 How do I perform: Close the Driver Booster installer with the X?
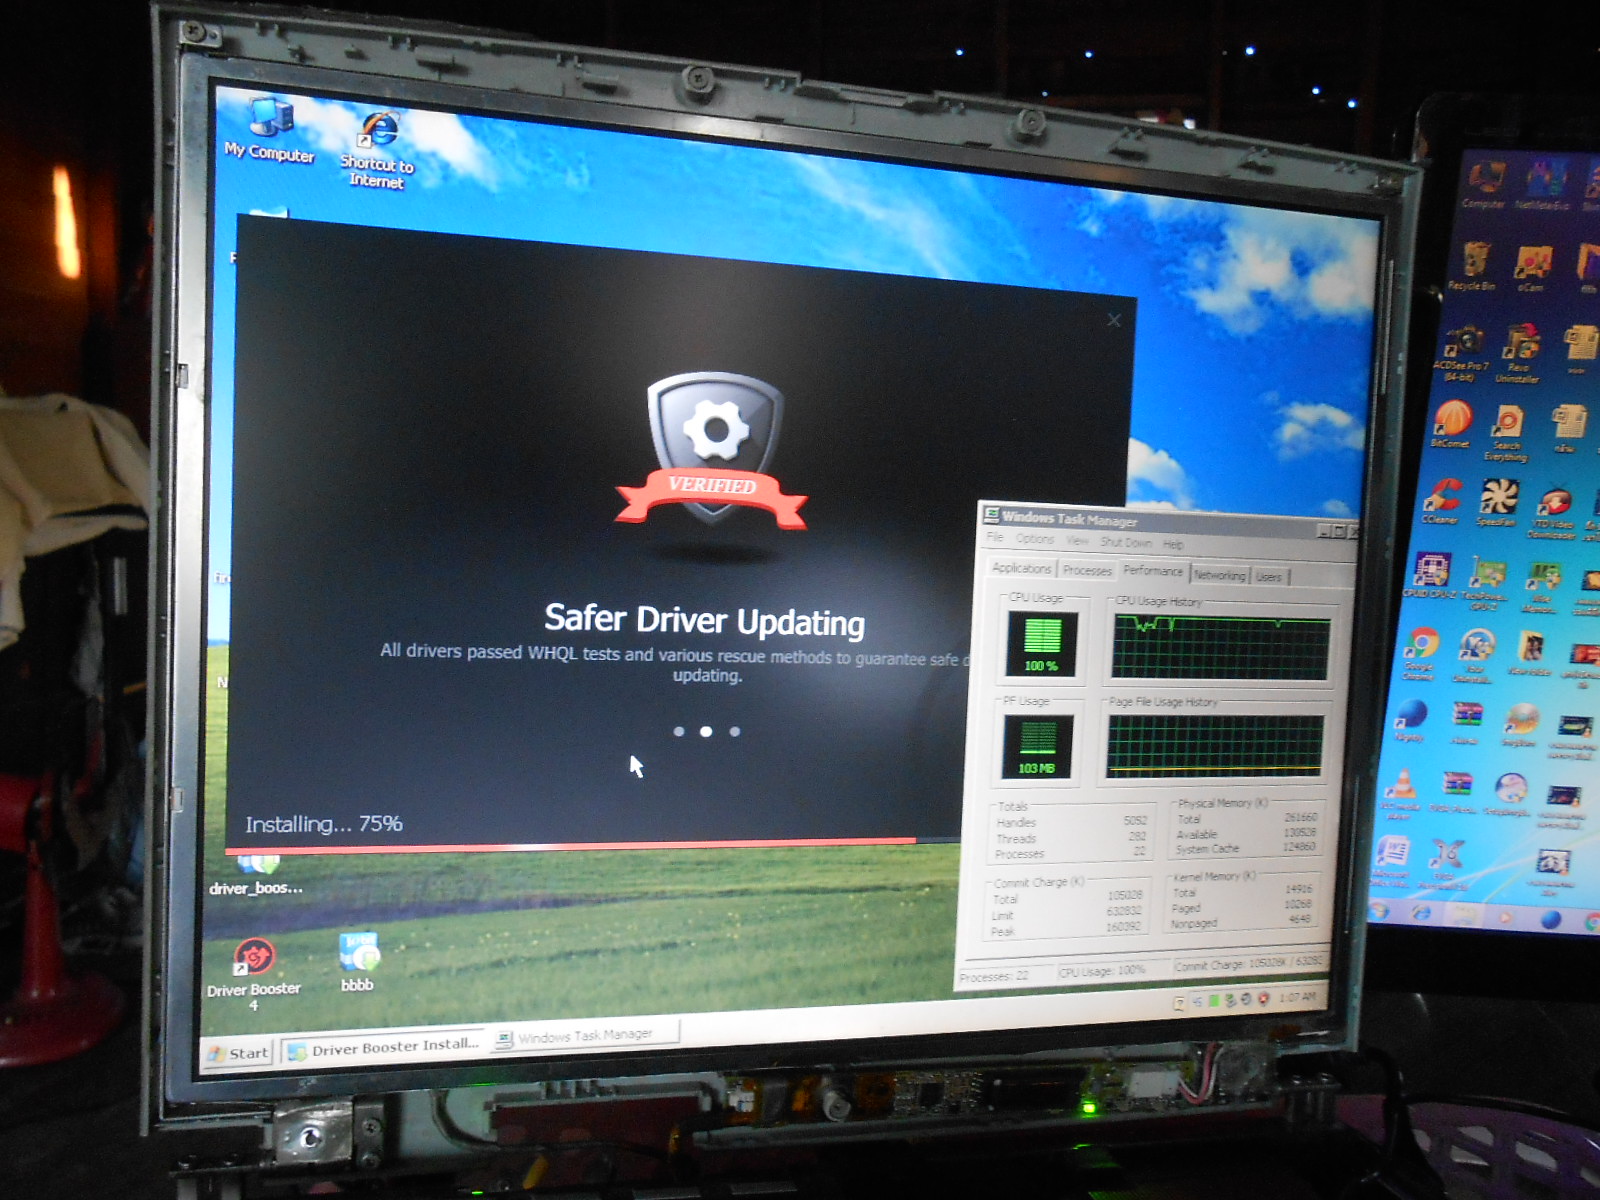[x=1114, y=320]
